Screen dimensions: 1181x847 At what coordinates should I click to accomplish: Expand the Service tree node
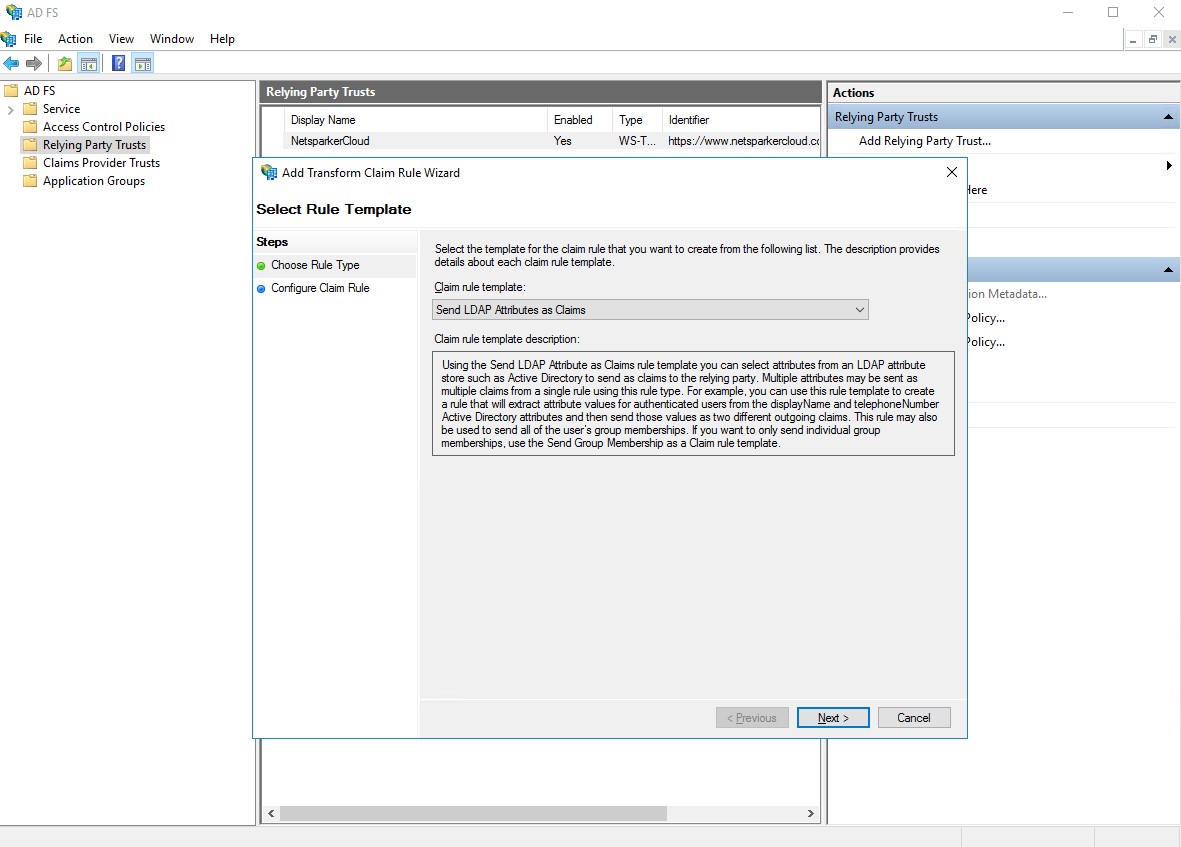[11, 109]
